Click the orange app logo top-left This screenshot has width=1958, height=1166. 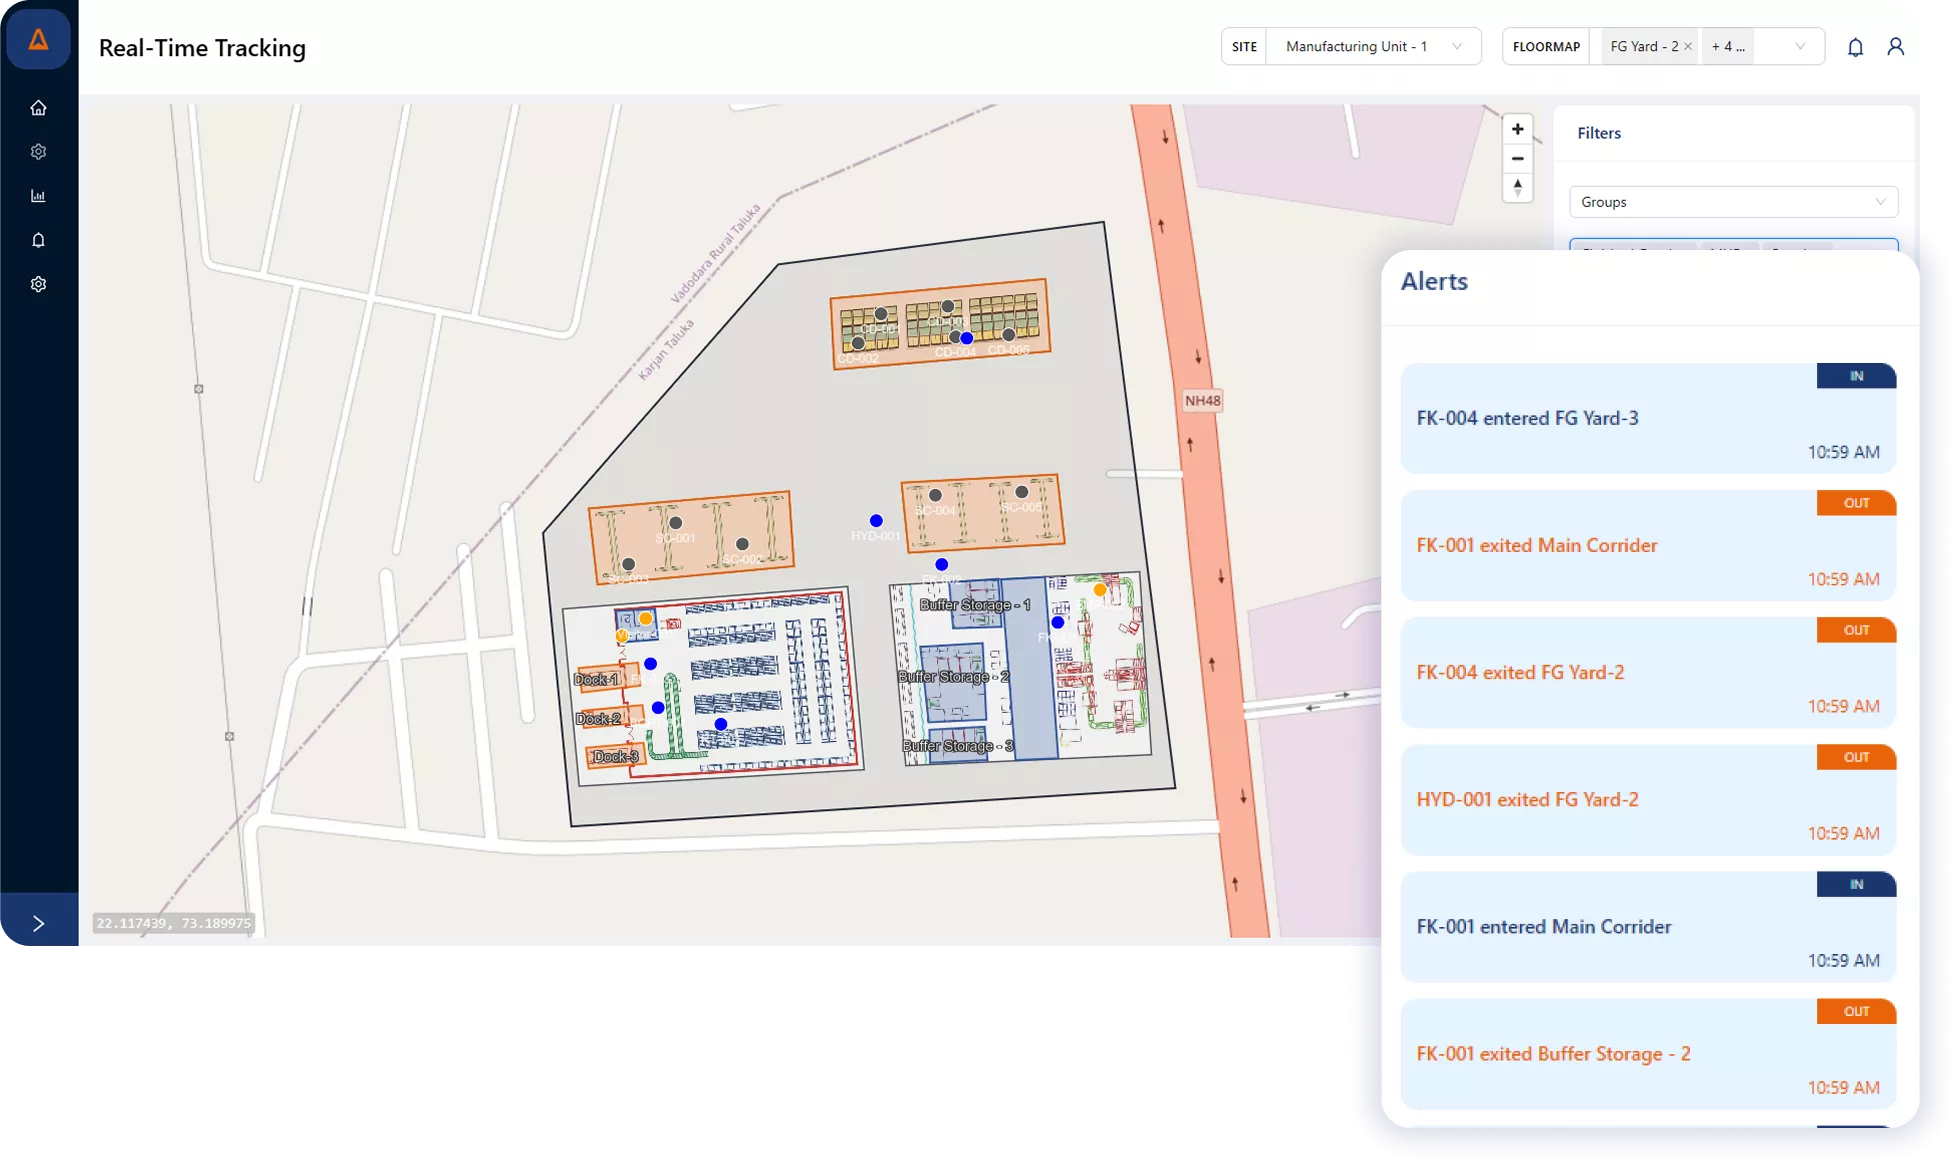(38, 40)
